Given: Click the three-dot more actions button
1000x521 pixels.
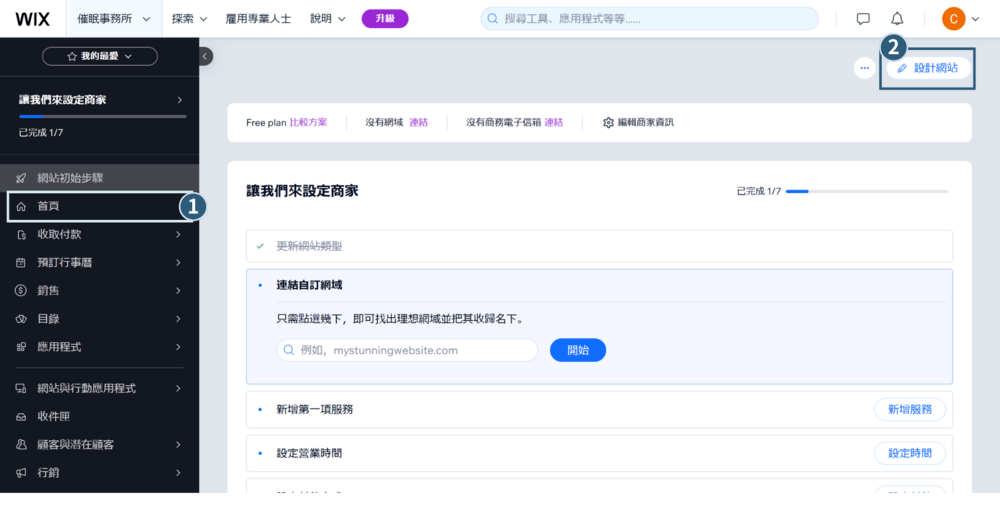Looking at the screenshot, I should pos(865,68).
